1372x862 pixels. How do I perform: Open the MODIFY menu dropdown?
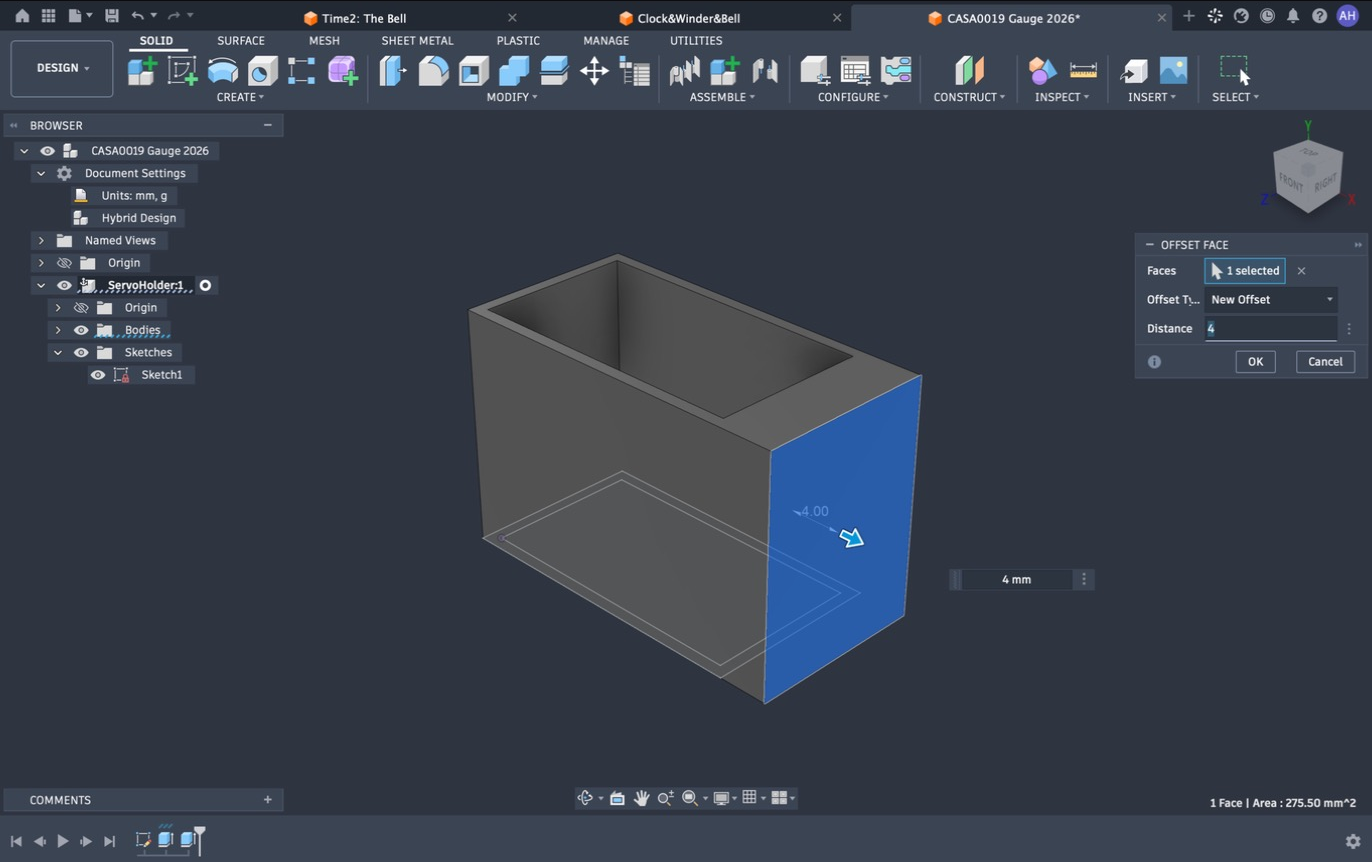coord(512,97)
